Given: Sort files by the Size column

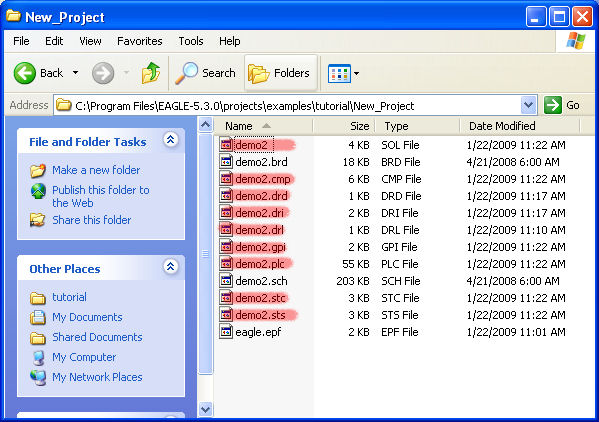Looking at the screenshot, I should pos(344,126).
